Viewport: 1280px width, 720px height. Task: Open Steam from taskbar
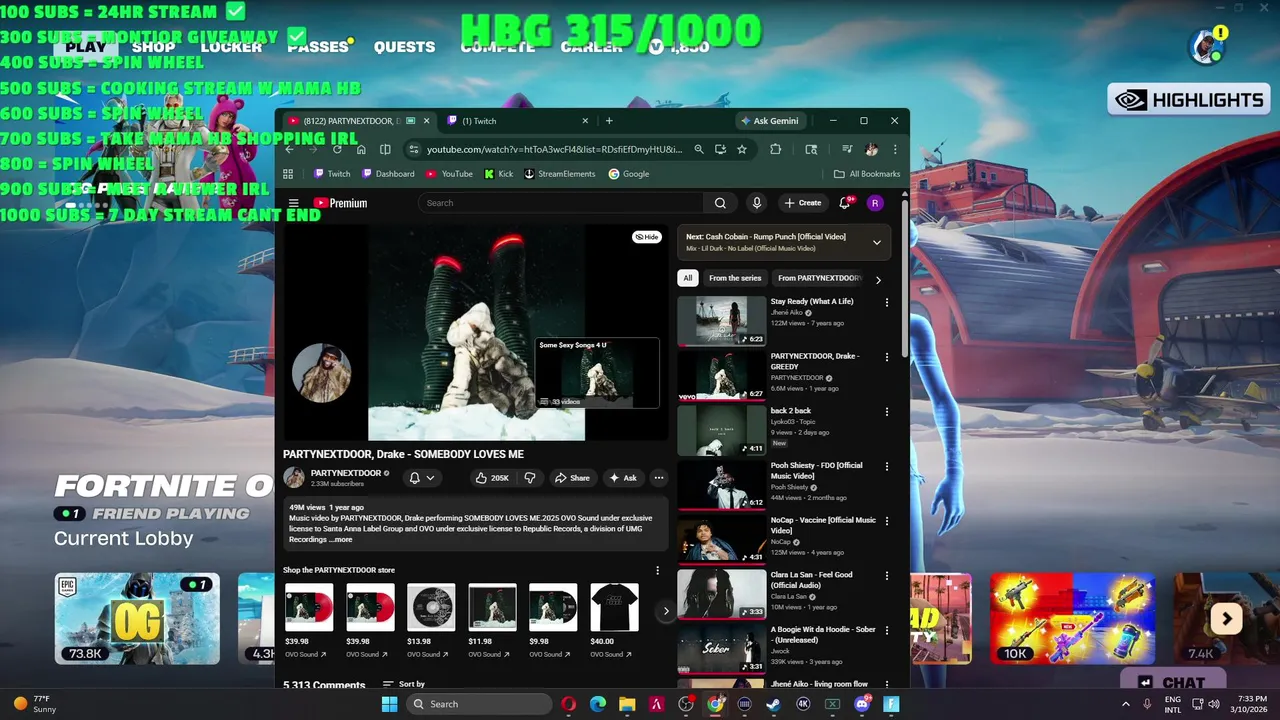coord(773,704)
